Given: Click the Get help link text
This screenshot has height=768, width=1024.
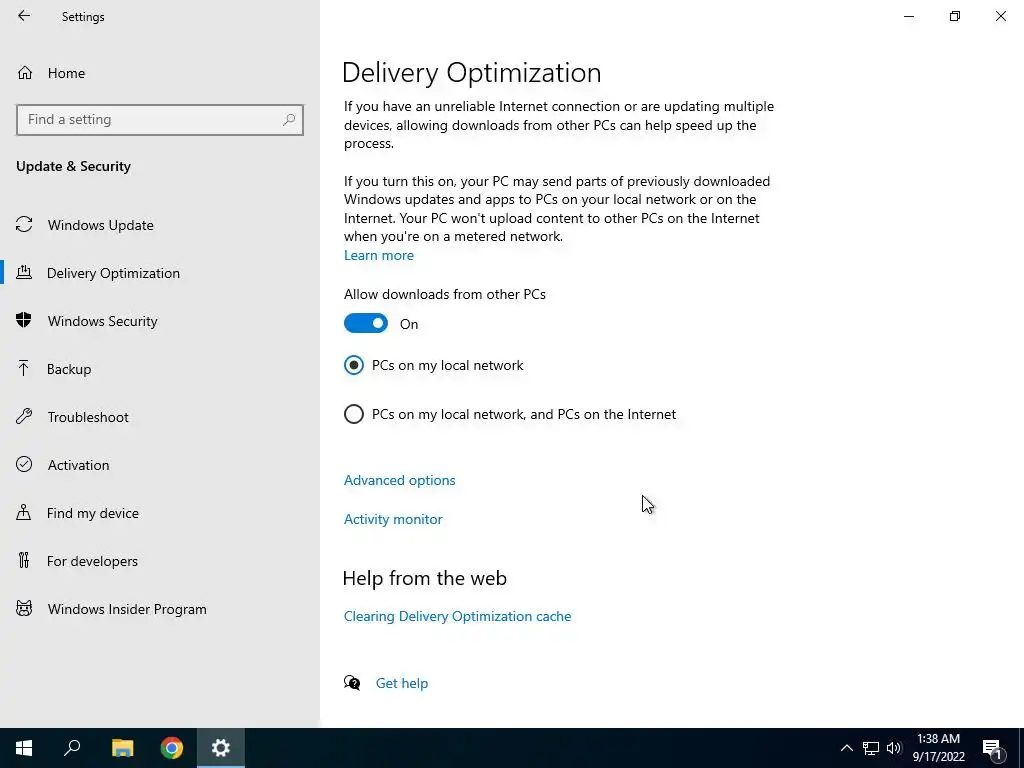Looking at the screenshot, I should click(402, 683).
